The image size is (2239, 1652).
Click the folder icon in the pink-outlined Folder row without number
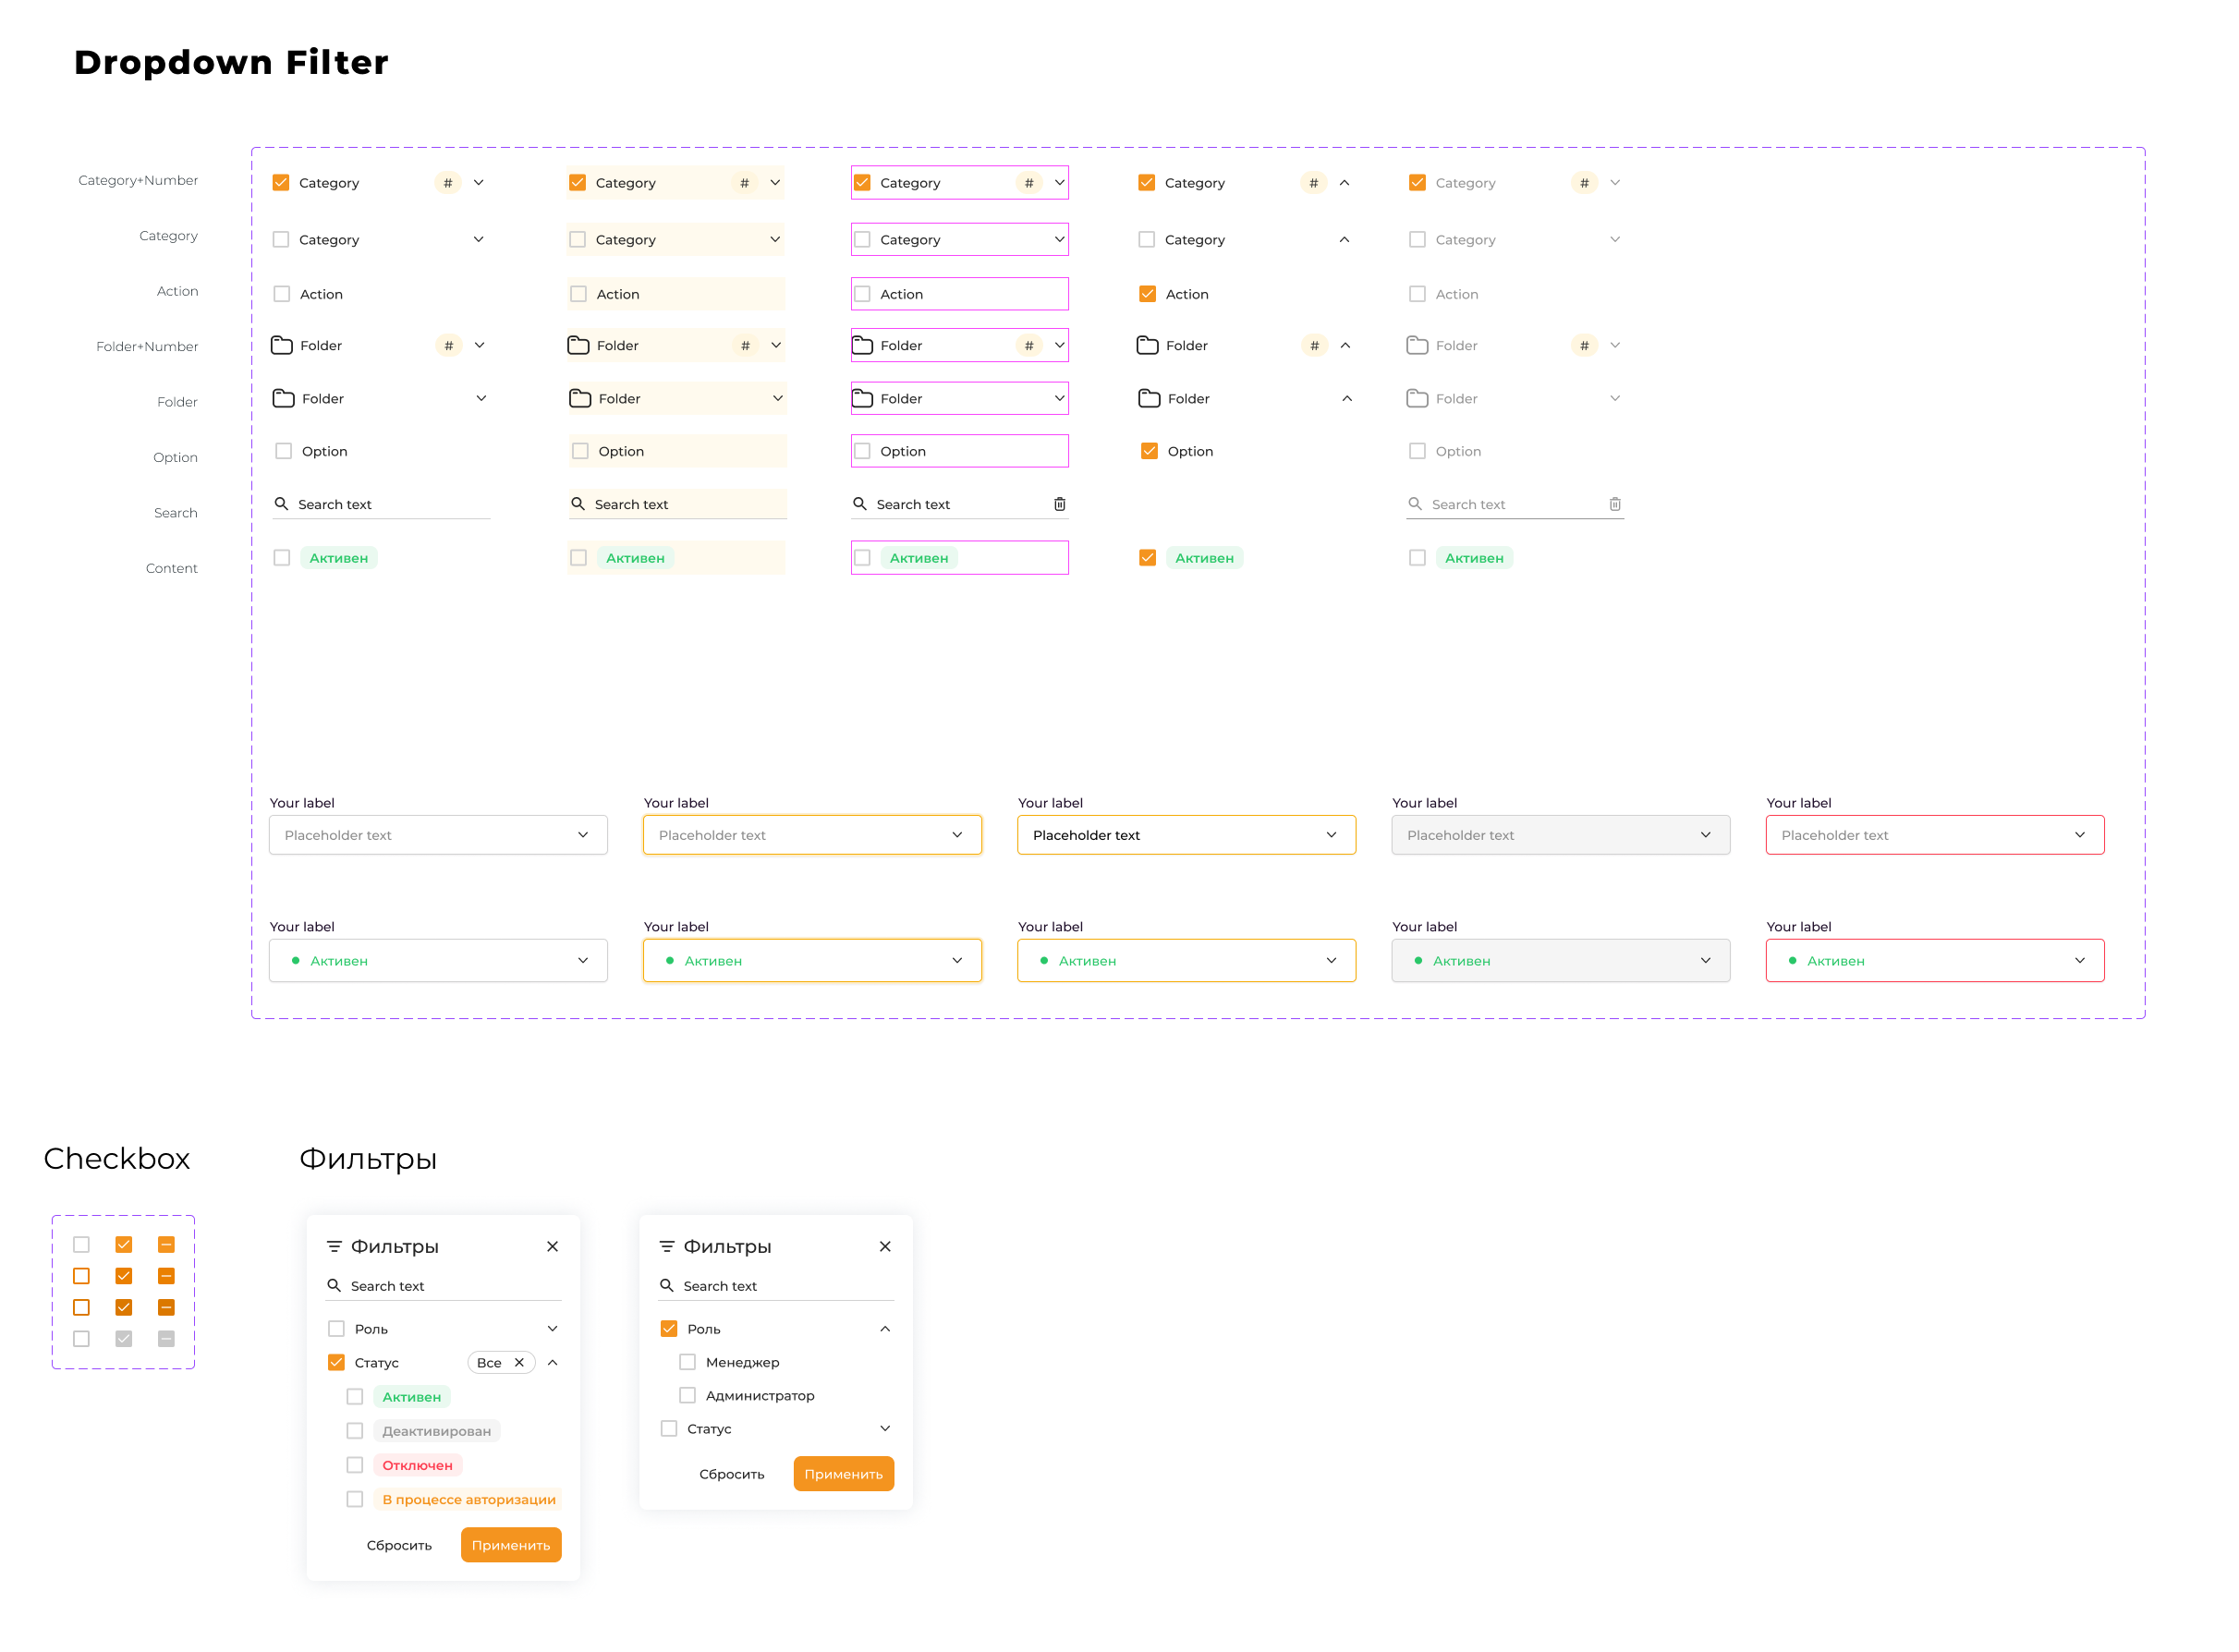pos(862,398)
